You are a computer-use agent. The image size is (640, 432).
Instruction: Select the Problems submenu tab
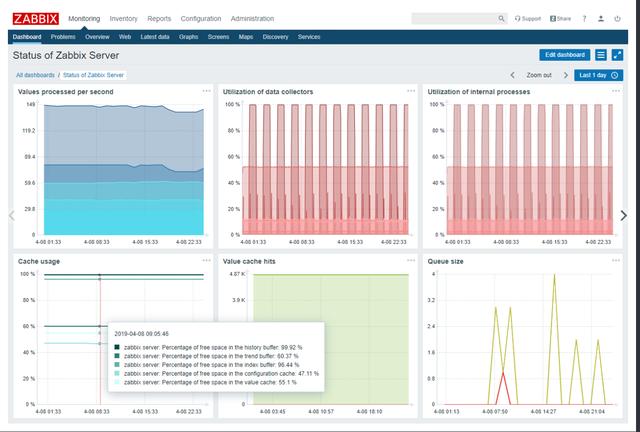tap(63, 37)
